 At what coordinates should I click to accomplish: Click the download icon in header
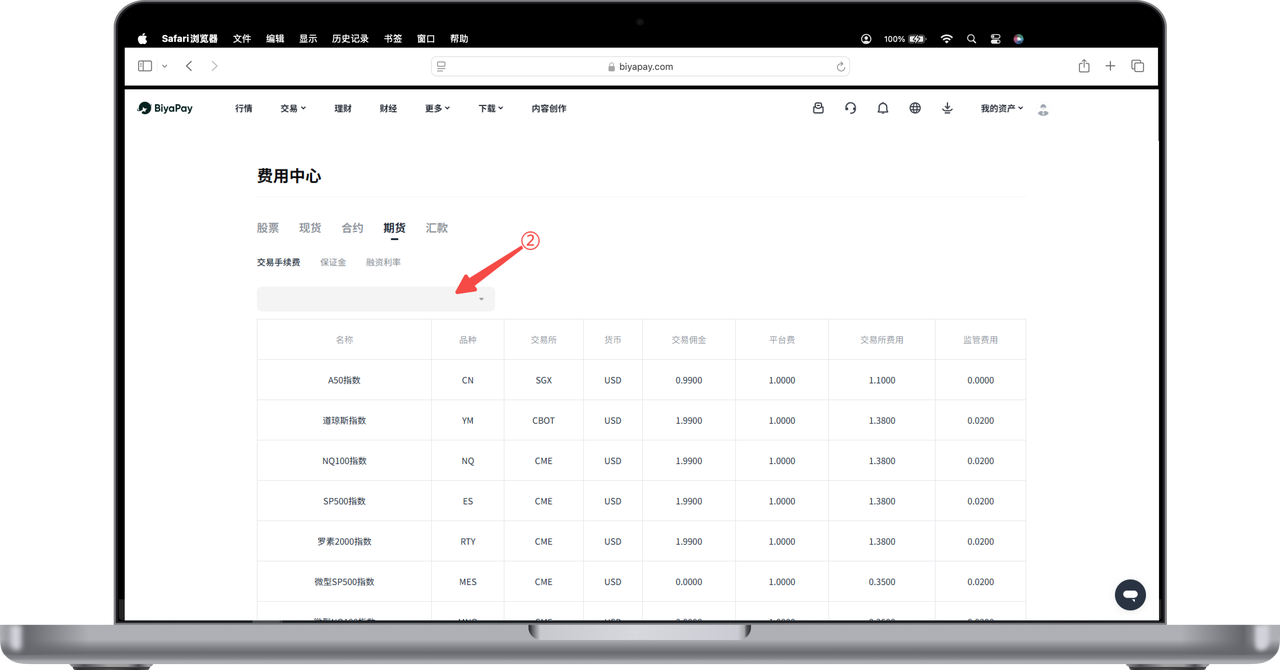click(x=947, y=108)
